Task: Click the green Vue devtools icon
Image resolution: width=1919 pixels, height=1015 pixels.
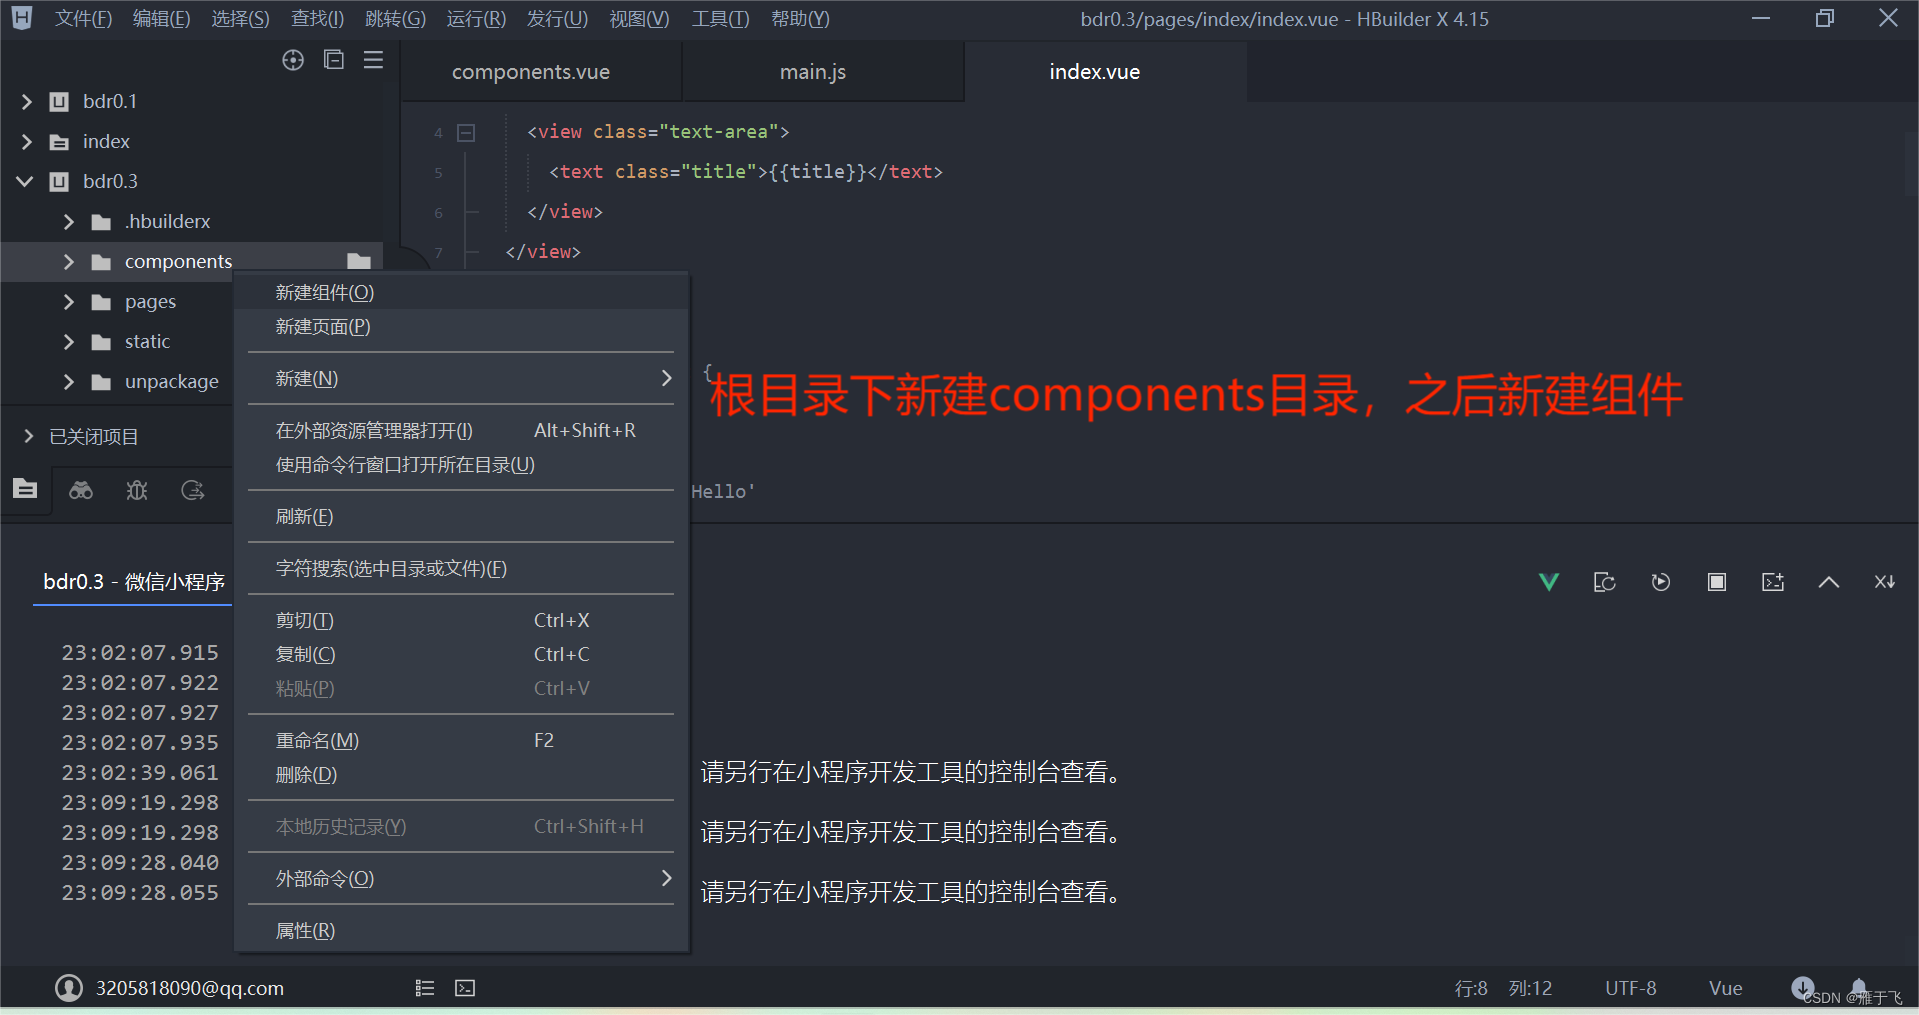Action: pyautogui.click(x=1549, y=582)
